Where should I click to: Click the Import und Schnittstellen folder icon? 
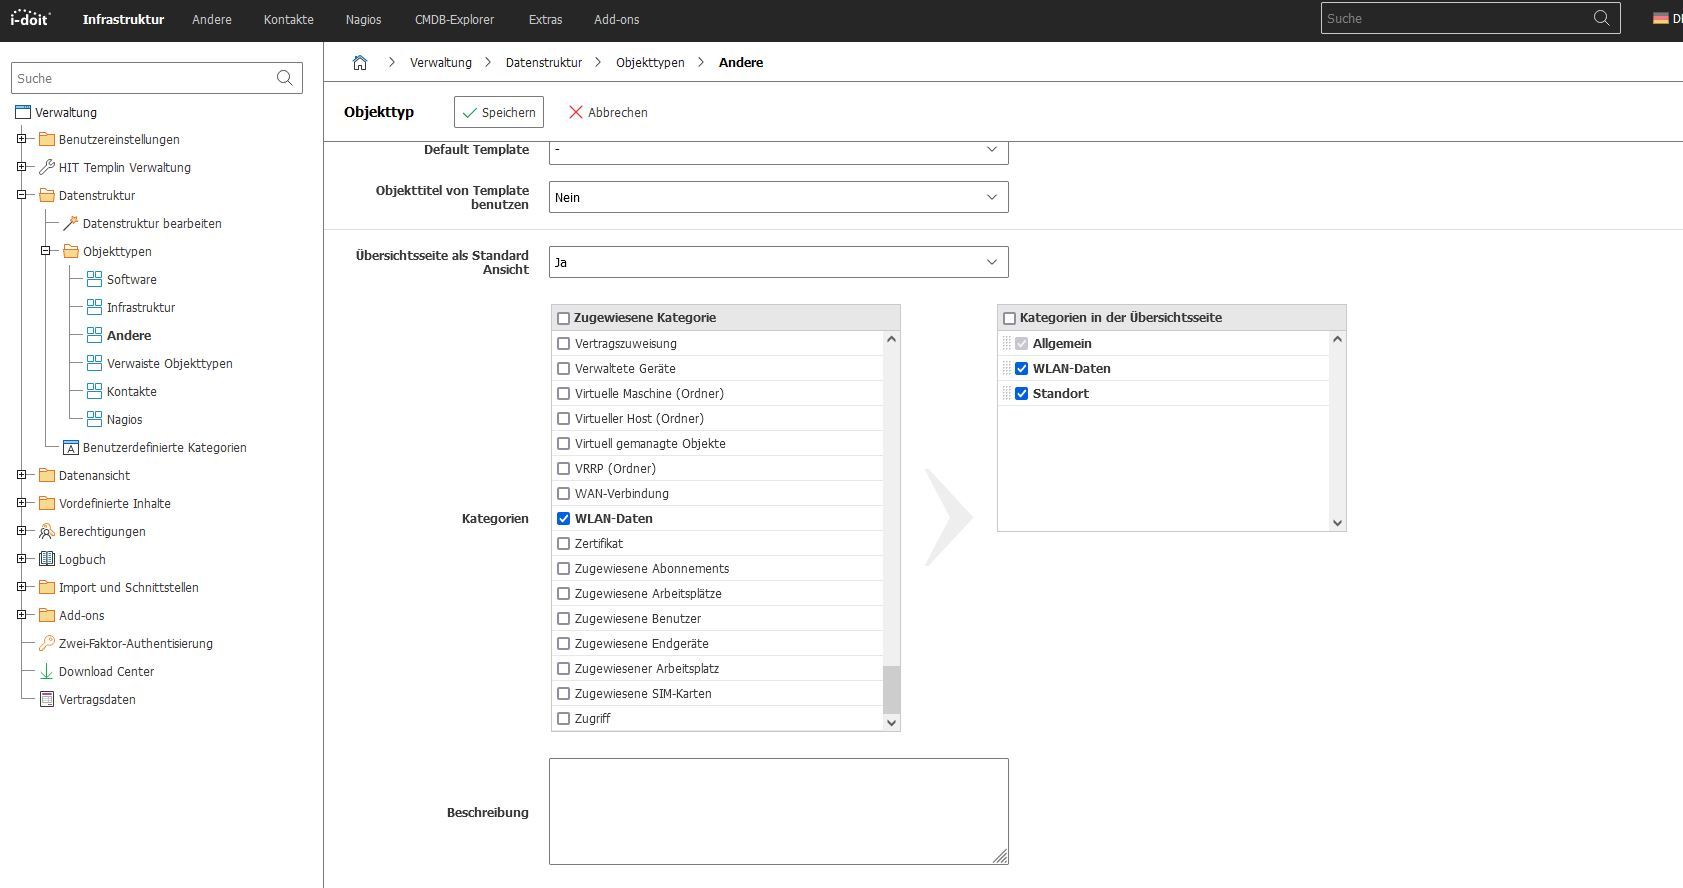[x=47, y=587]
